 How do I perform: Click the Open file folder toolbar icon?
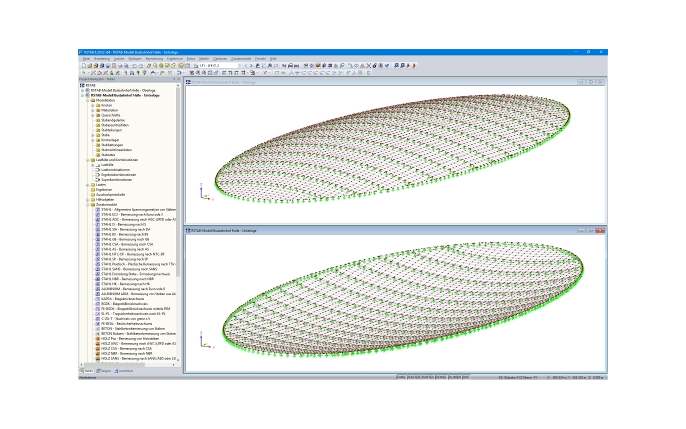point(90,66)
